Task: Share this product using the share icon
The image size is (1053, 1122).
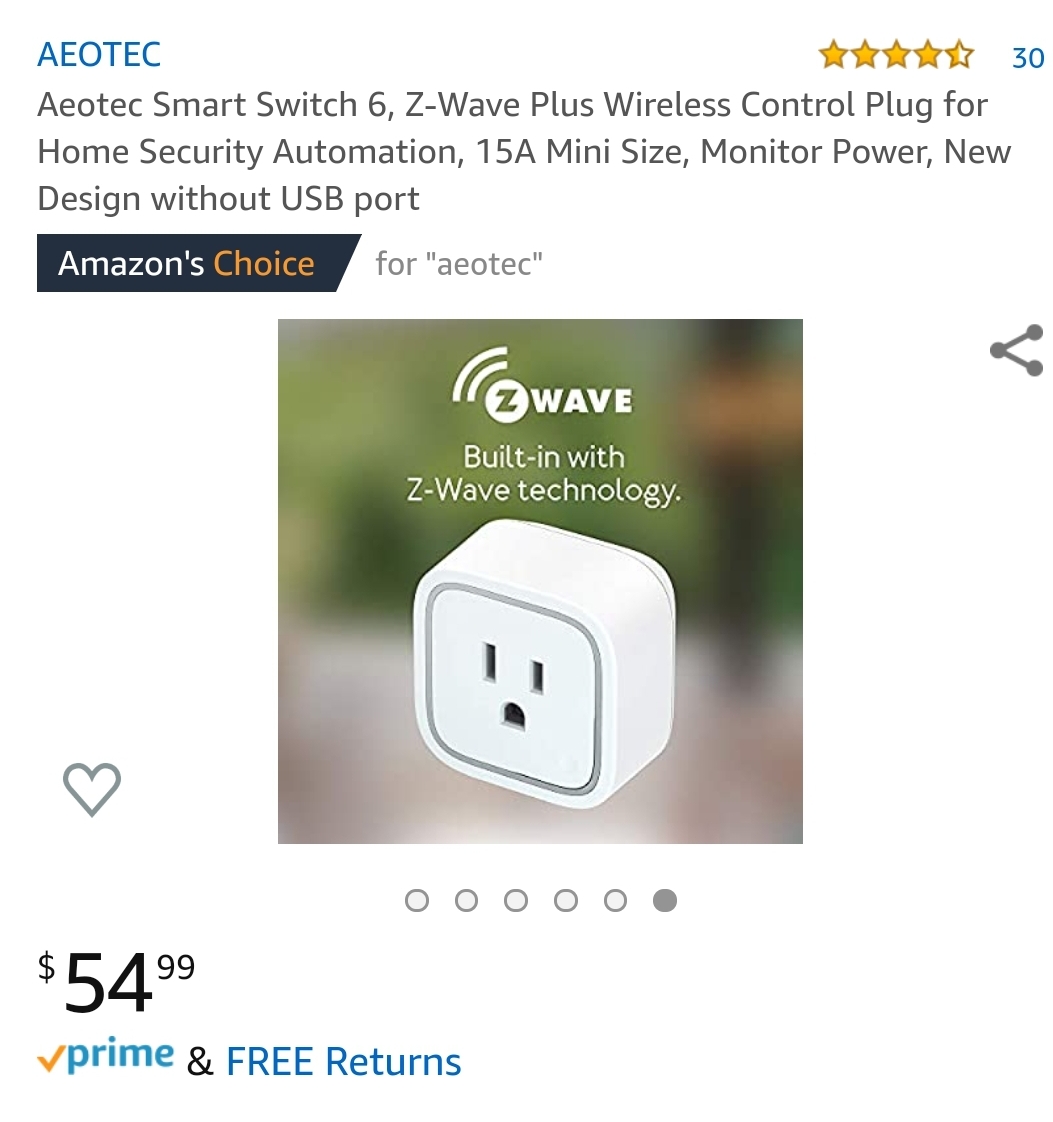Action: 1017,350
